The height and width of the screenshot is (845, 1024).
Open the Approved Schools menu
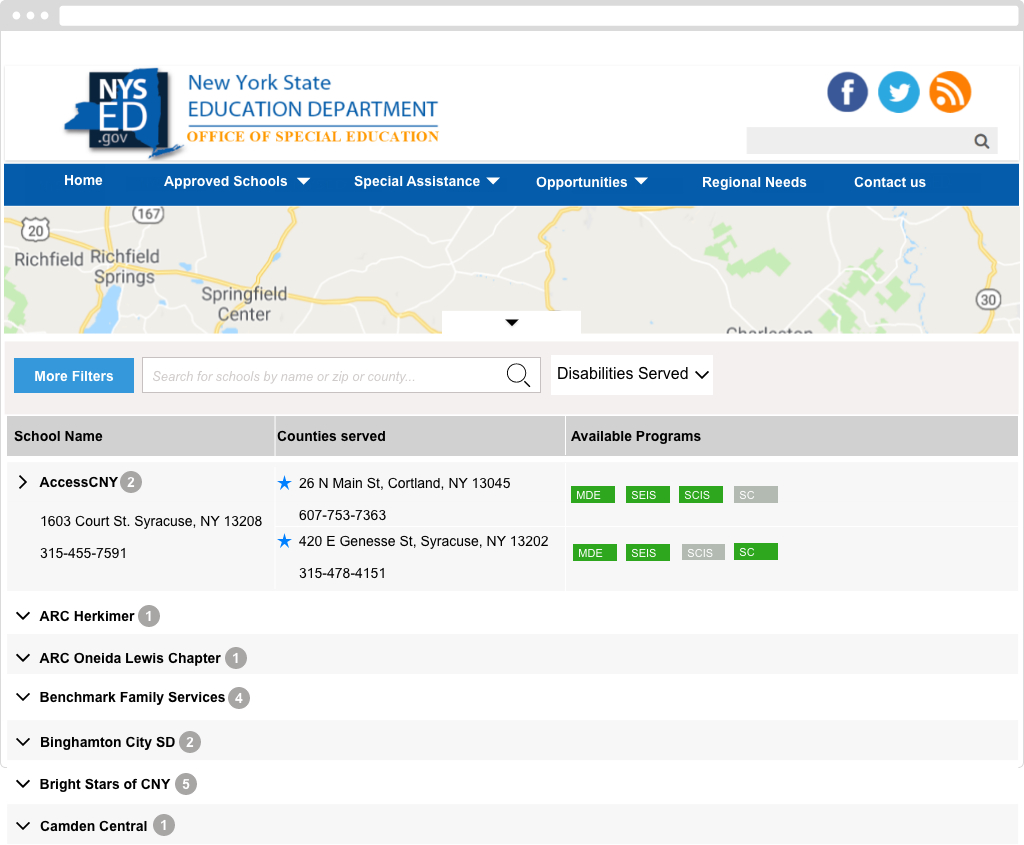click(236, 182)
